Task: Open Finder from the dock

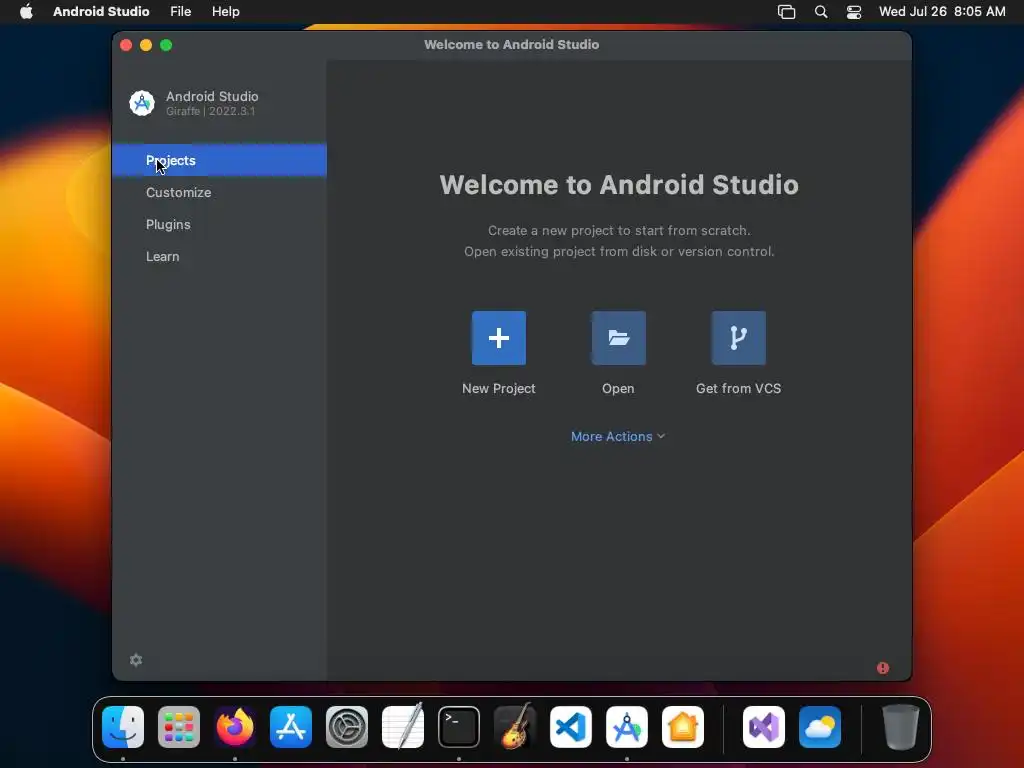Action: pyautogui.click(x=123, y=727)
